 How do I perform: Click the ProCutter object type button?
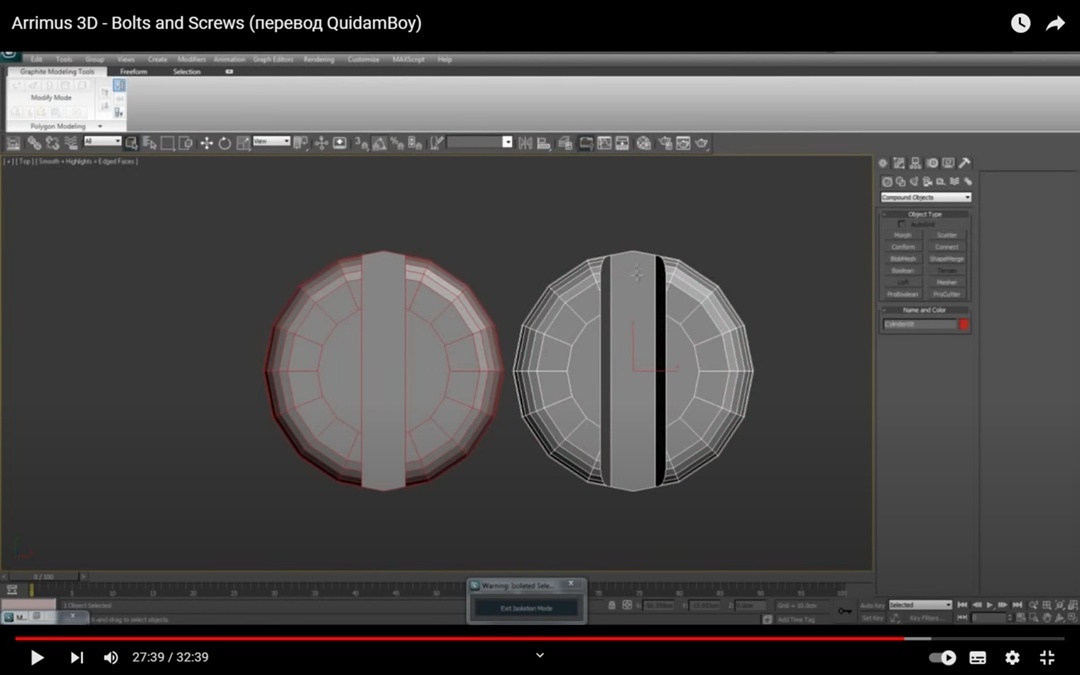[947, 294]
